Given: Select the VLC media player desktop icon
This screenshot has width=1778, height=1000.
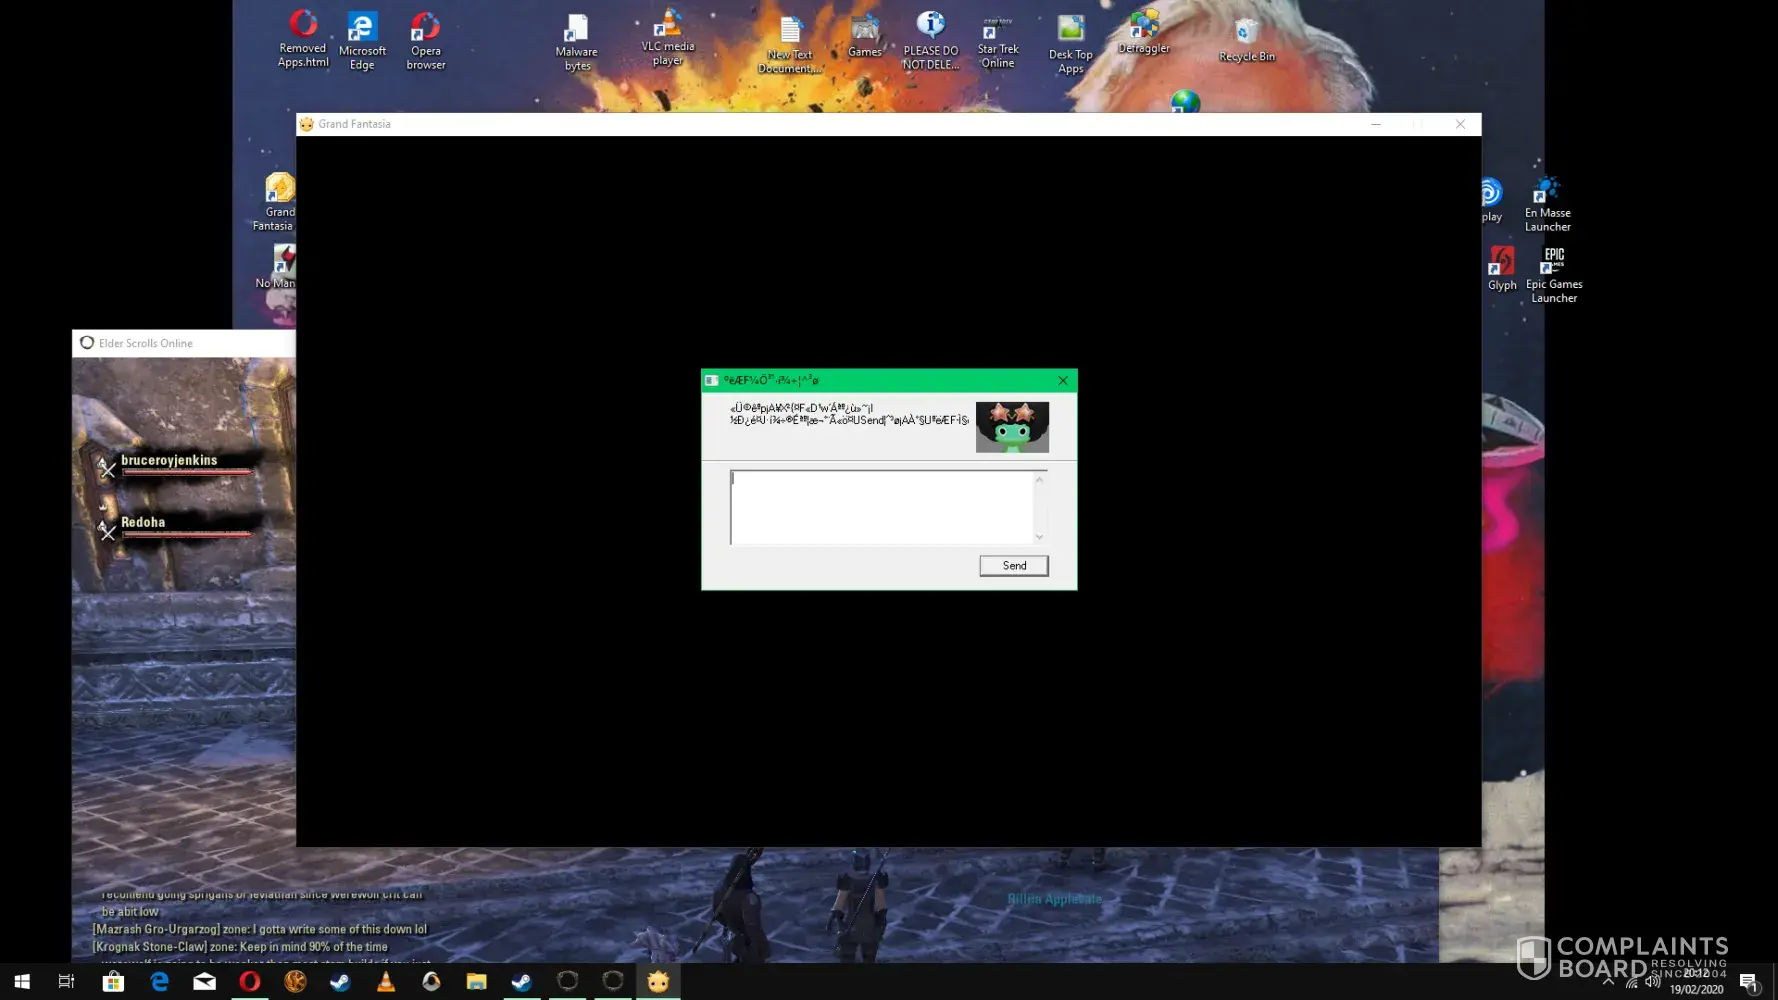Looking at the screenshot, I should pos(668,38).
